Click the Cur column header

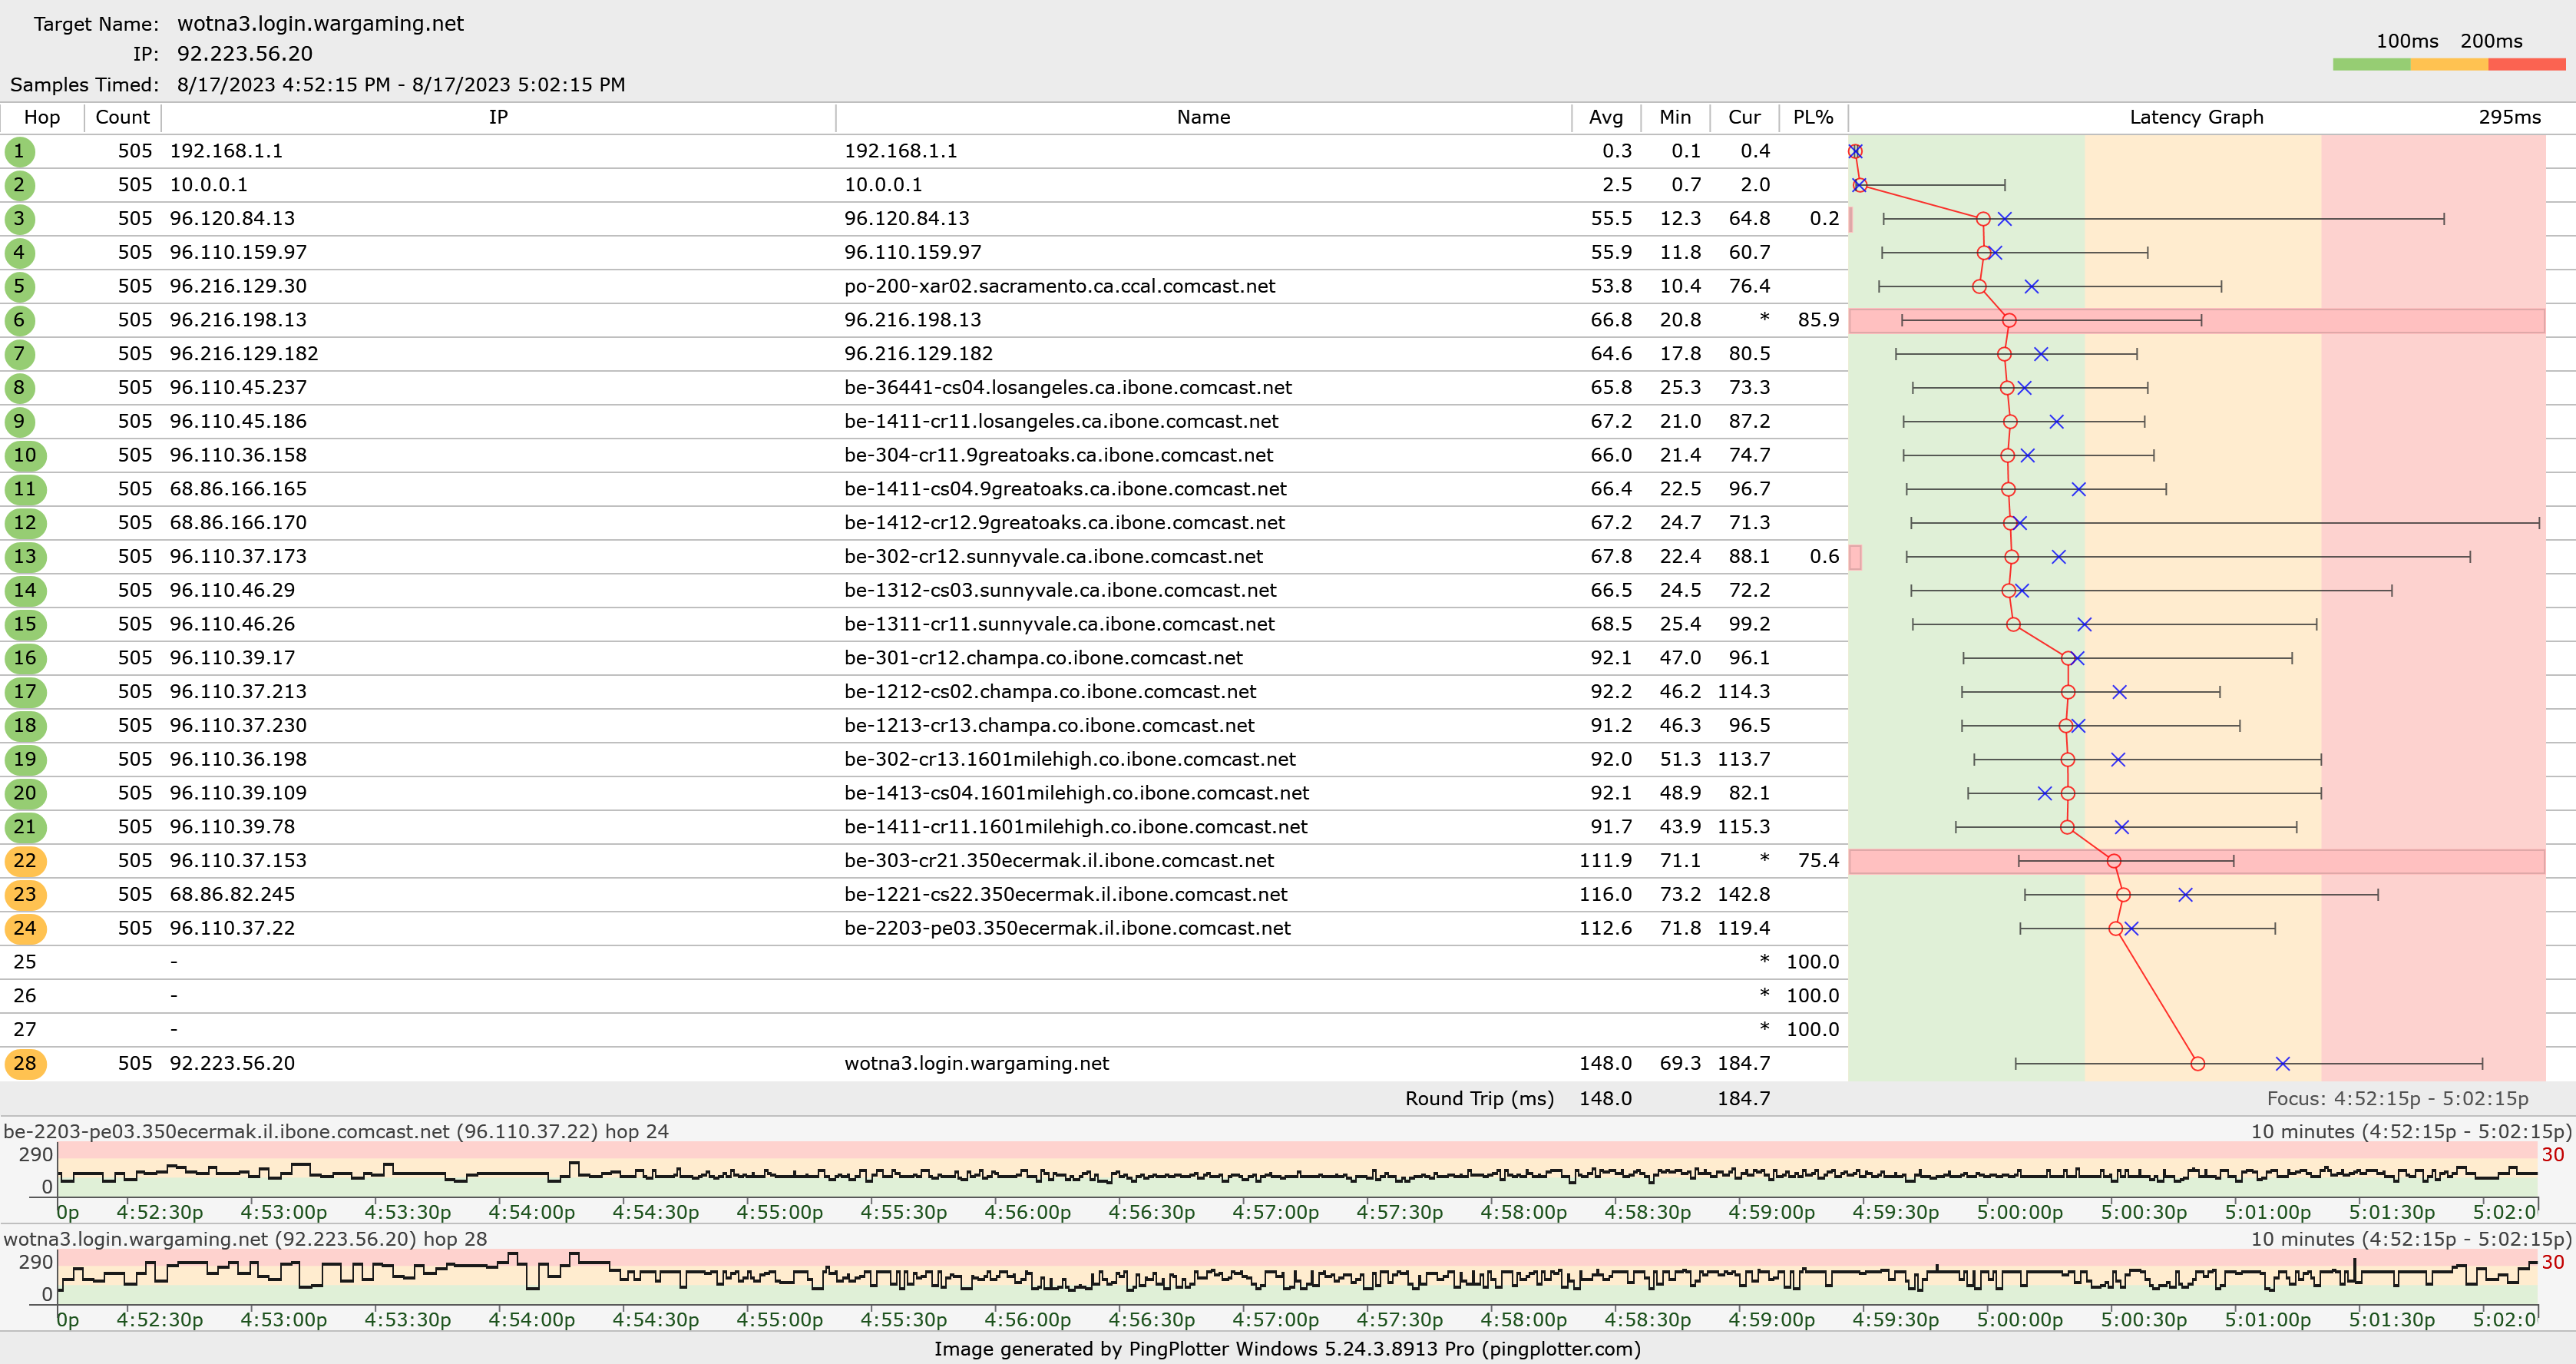(1744, 117)
